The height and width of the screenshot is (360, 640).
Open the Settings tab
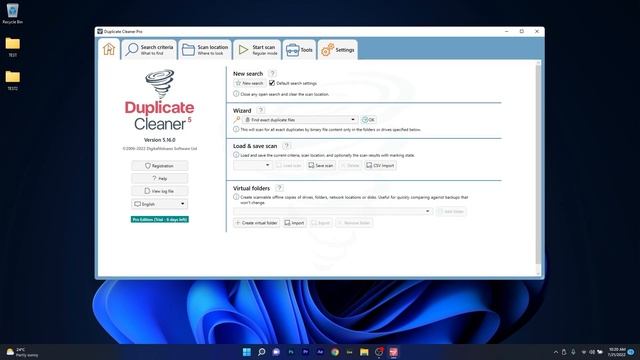(338, 50)
